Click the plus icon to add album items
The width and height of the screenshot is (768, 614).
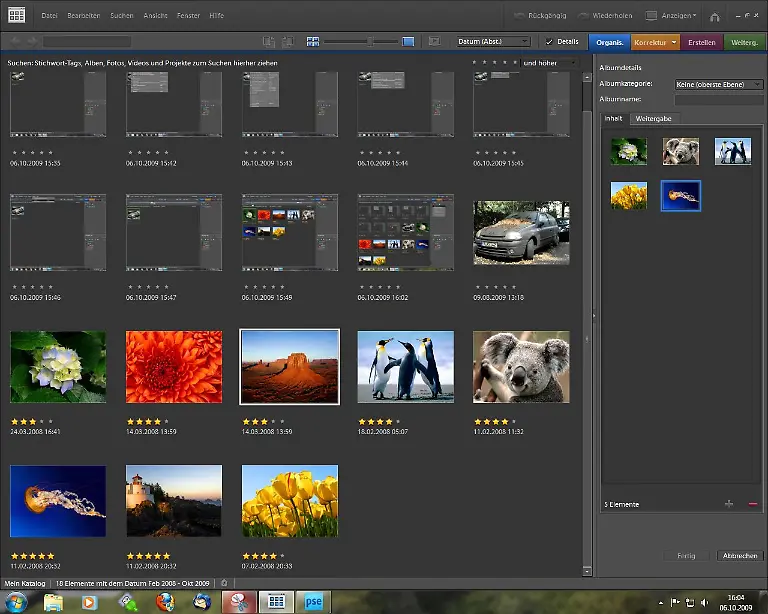(x=728, y=503)
